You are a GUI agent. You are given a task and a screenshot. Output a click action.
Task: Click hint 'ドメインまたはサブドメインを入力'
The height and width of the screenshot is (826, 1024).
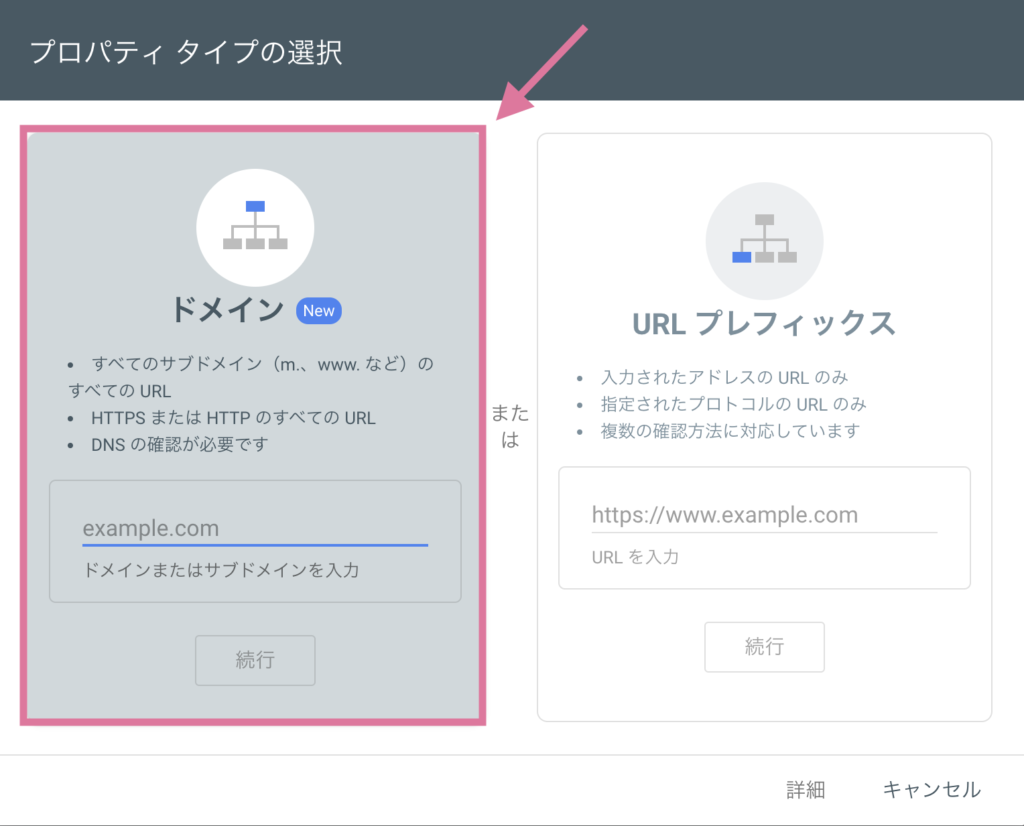(221, 570)
